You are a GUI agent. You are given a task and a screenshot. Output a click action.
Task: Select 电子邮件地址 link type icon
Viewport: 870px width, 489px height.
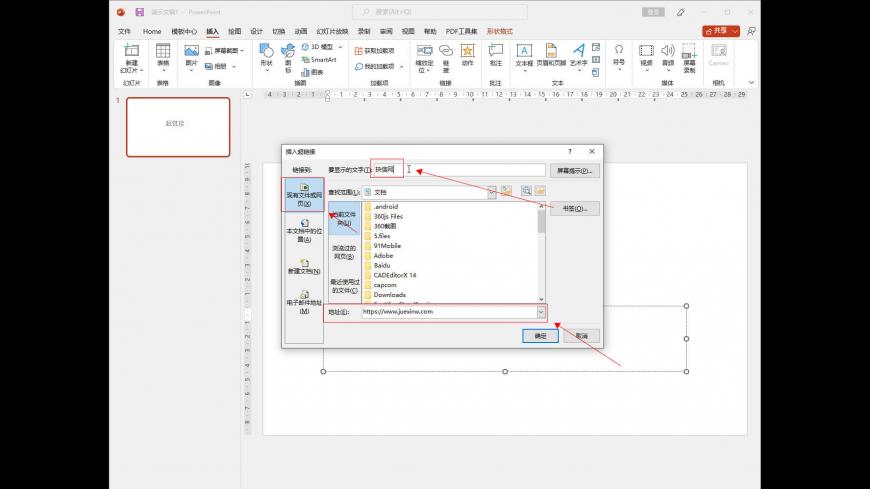pyautogui.click(x=304, y=292)
